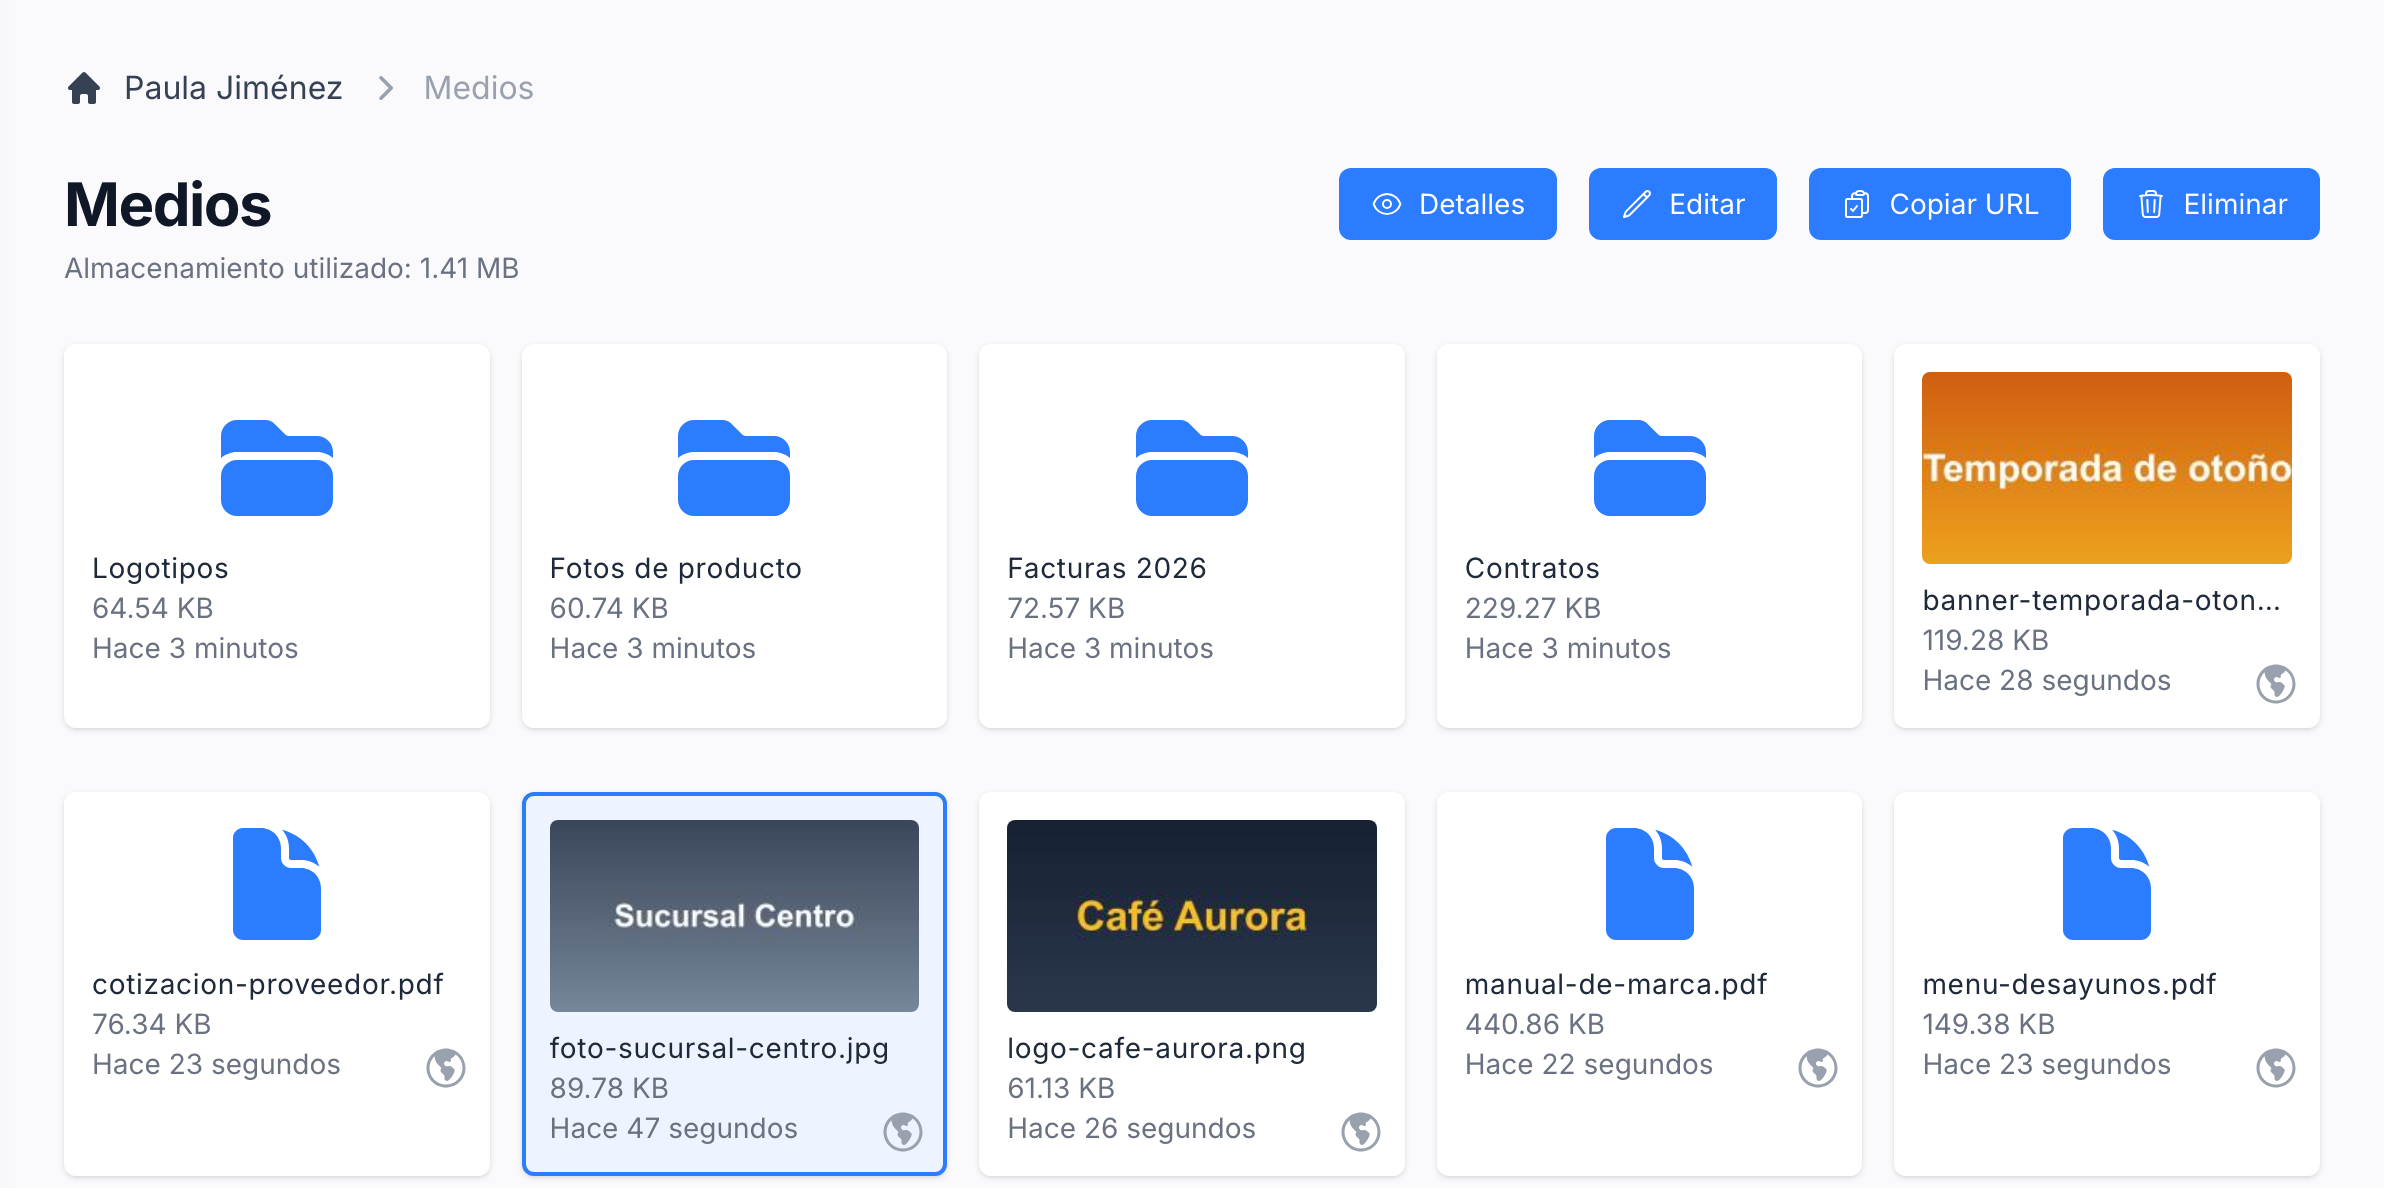This screenshot has width=2384, height=1188.
Task: Open the Facturas 2026 folder icon
Action: [x=1192, y=468]
